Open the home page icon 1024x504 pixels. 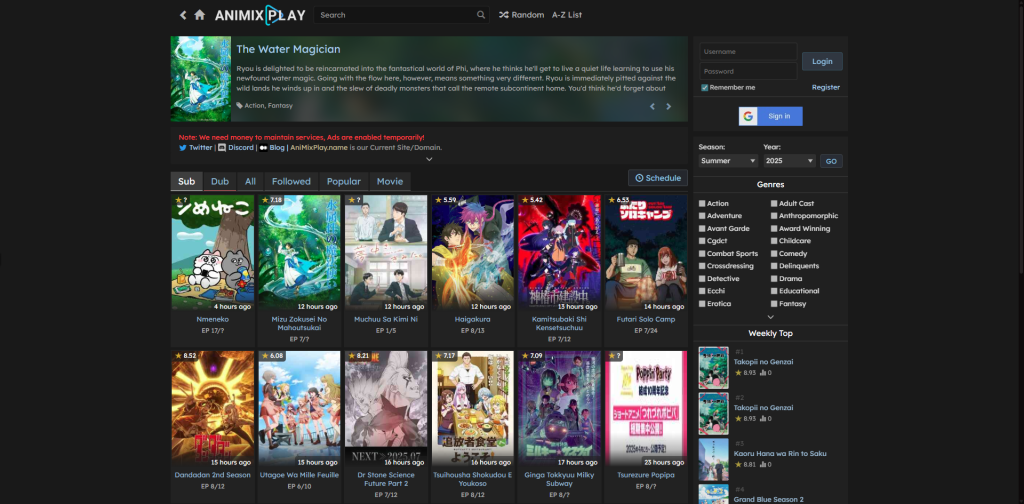200,15
